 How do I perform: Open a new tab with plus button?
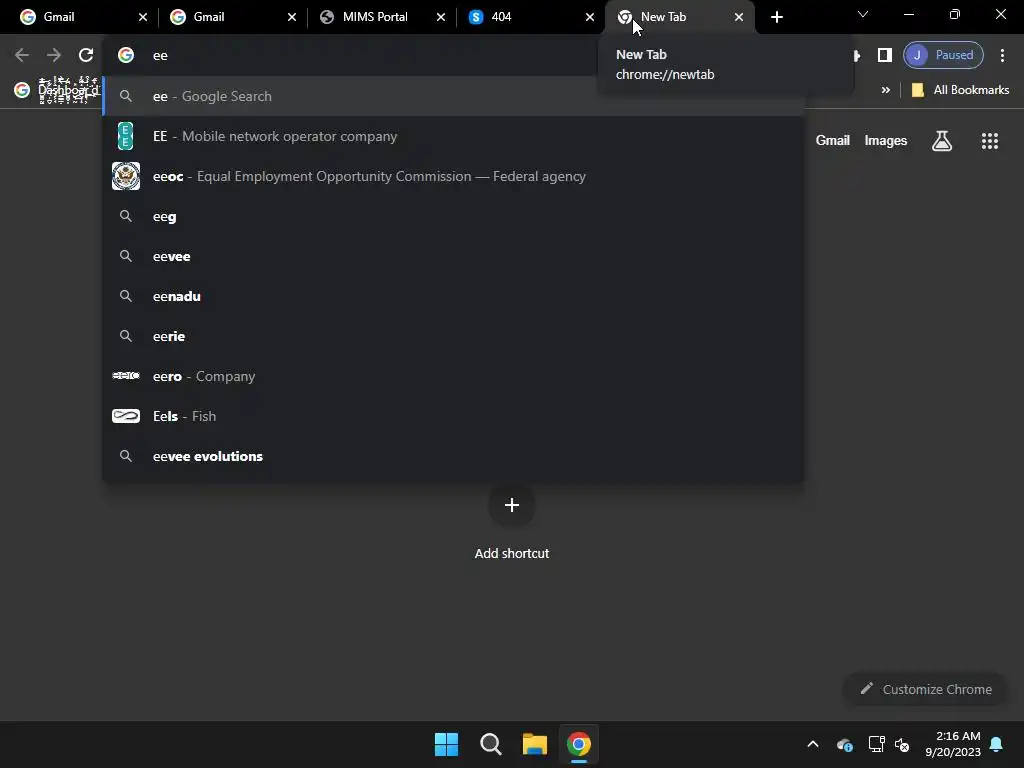coord(776,17)
